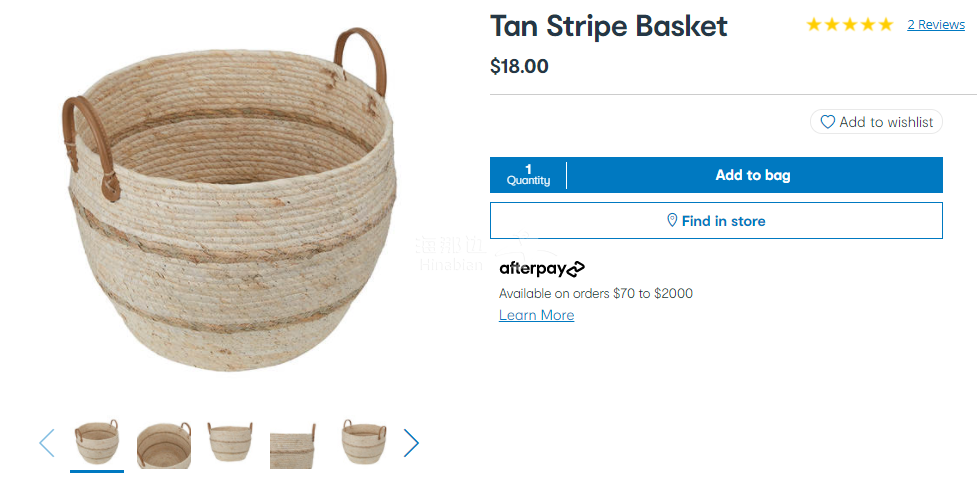This screenshot has height=503, width=977.
Task: Open the Quantity selector
Action: point(528,175)
